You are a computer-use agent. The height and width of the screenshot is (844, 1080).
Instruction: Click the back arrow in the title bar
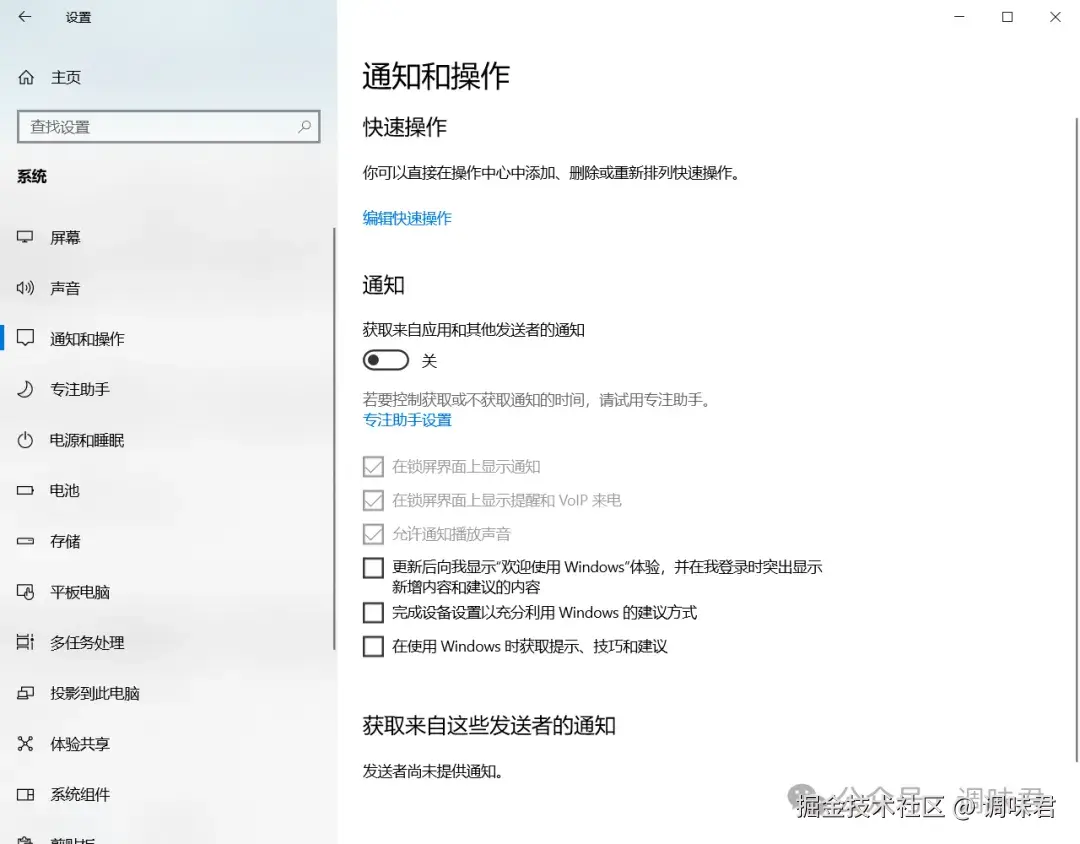(24, 17)
